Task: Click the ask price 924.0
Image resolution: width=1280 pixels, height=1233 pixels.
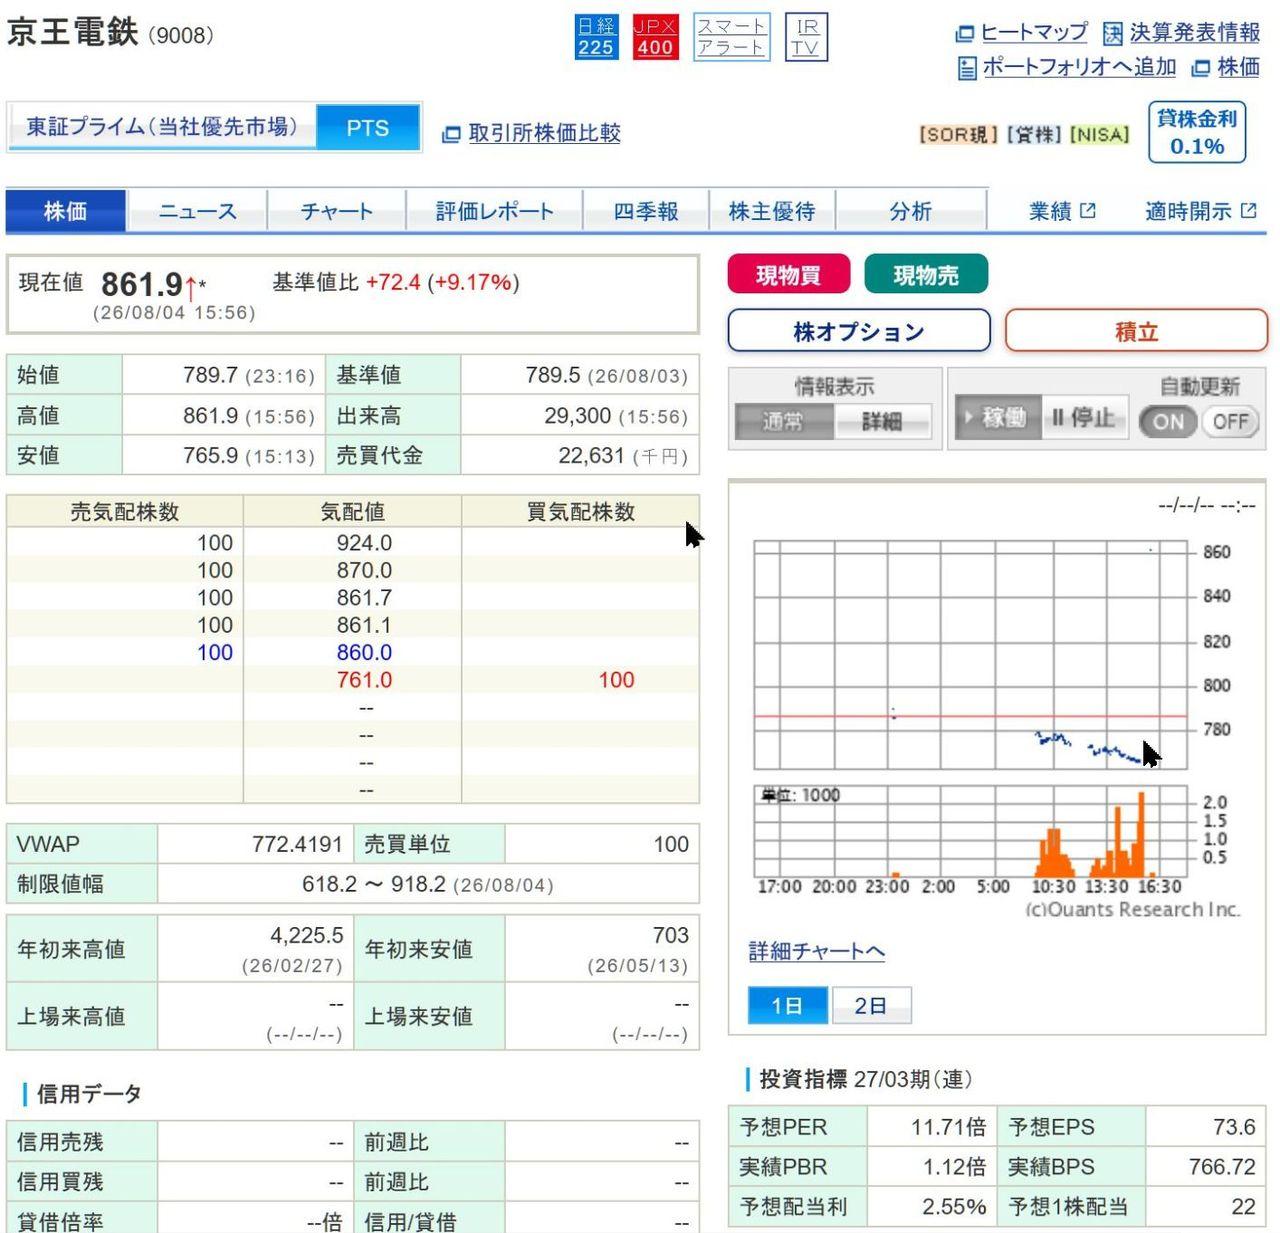Action: click(x=364, y=543)
